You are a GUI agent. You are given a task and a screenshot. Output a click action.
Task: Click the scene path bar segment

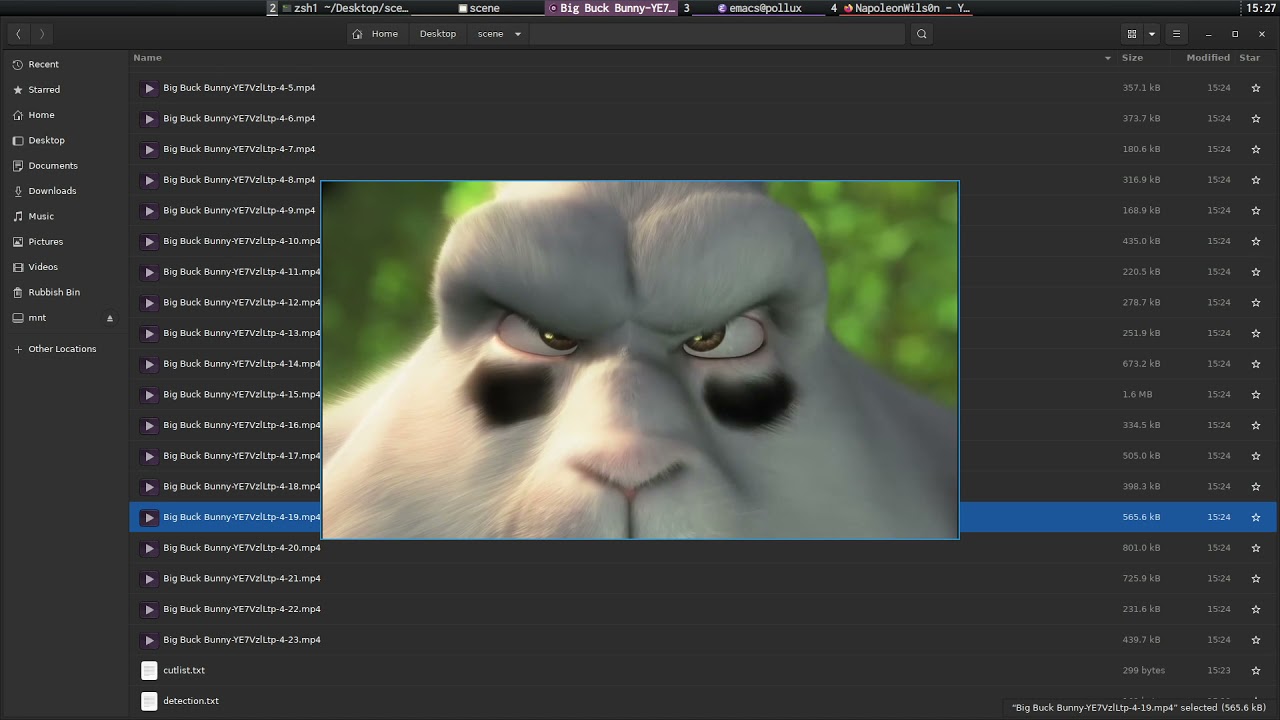[490, 34]
